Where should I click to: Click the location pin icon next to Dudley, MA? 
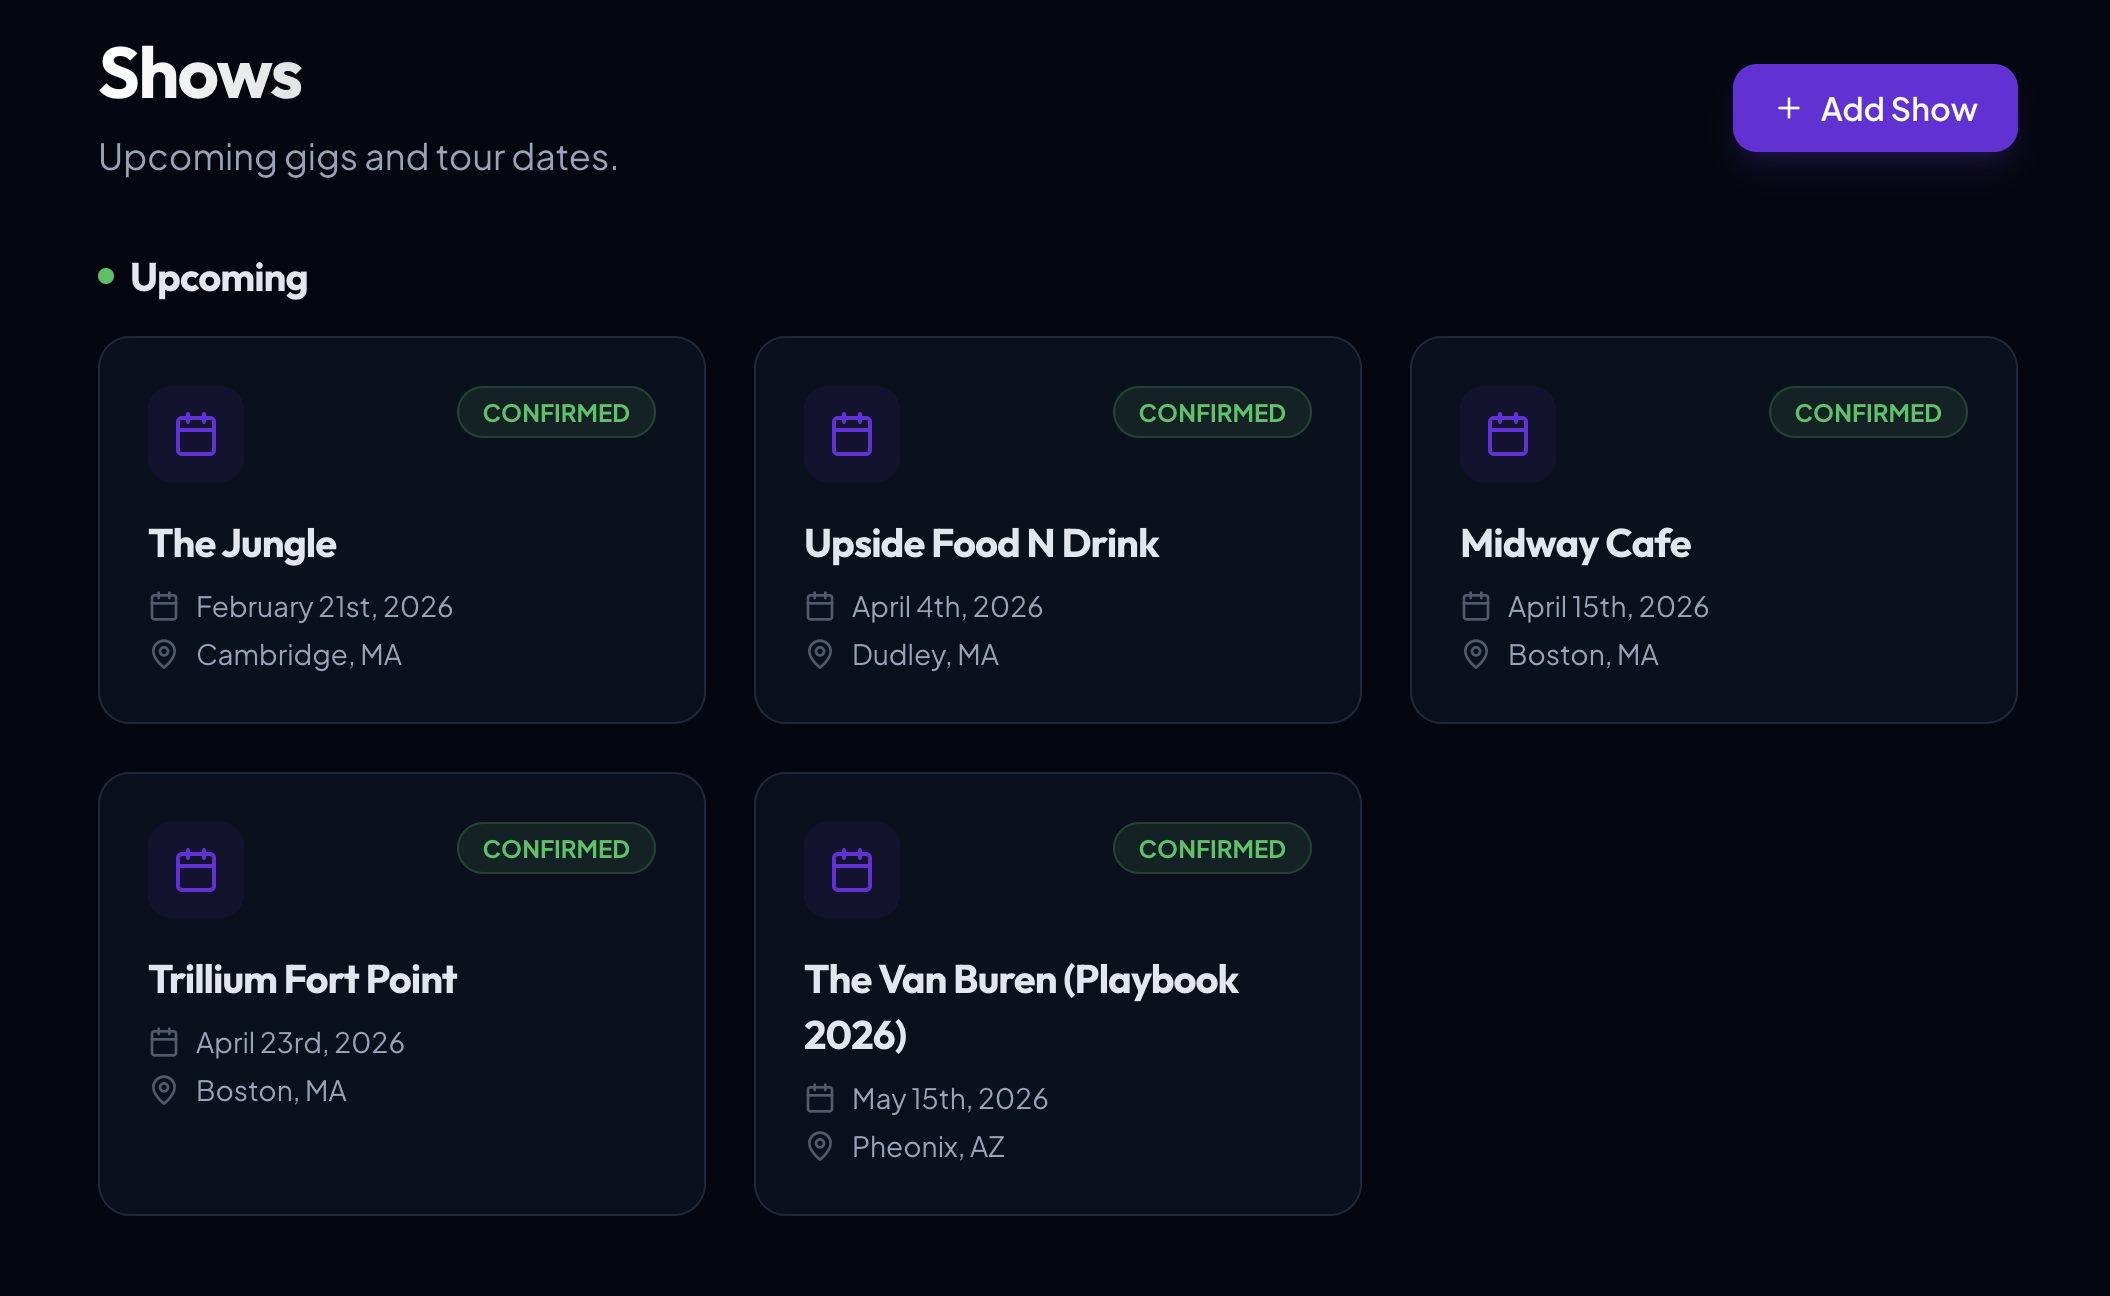pos(820,654)
